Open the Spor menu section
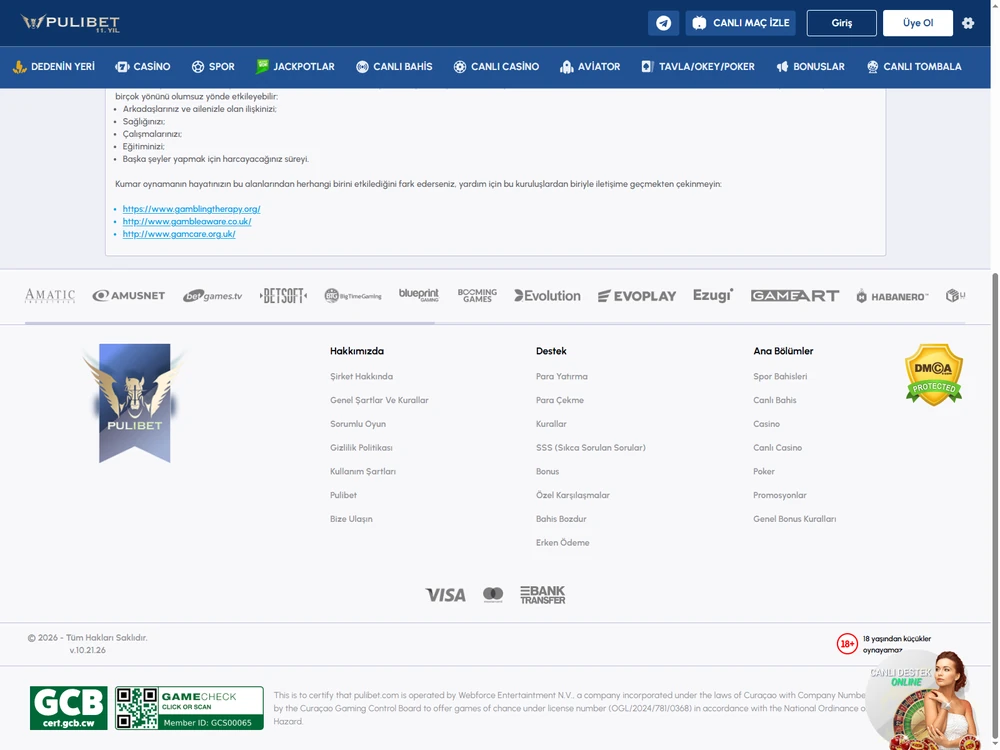1000x750 pixels. [x=213, y=66]
